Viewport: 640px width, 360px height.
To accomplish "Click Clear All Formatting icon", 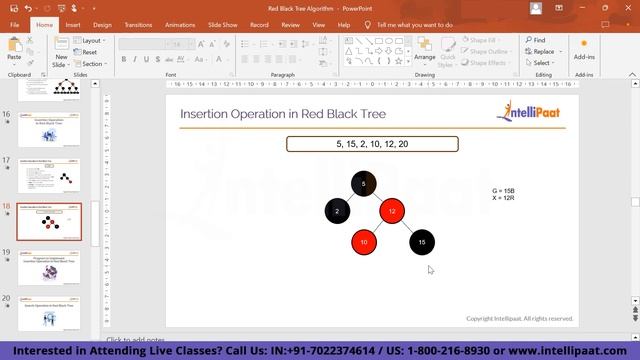I will click(227, 44).
